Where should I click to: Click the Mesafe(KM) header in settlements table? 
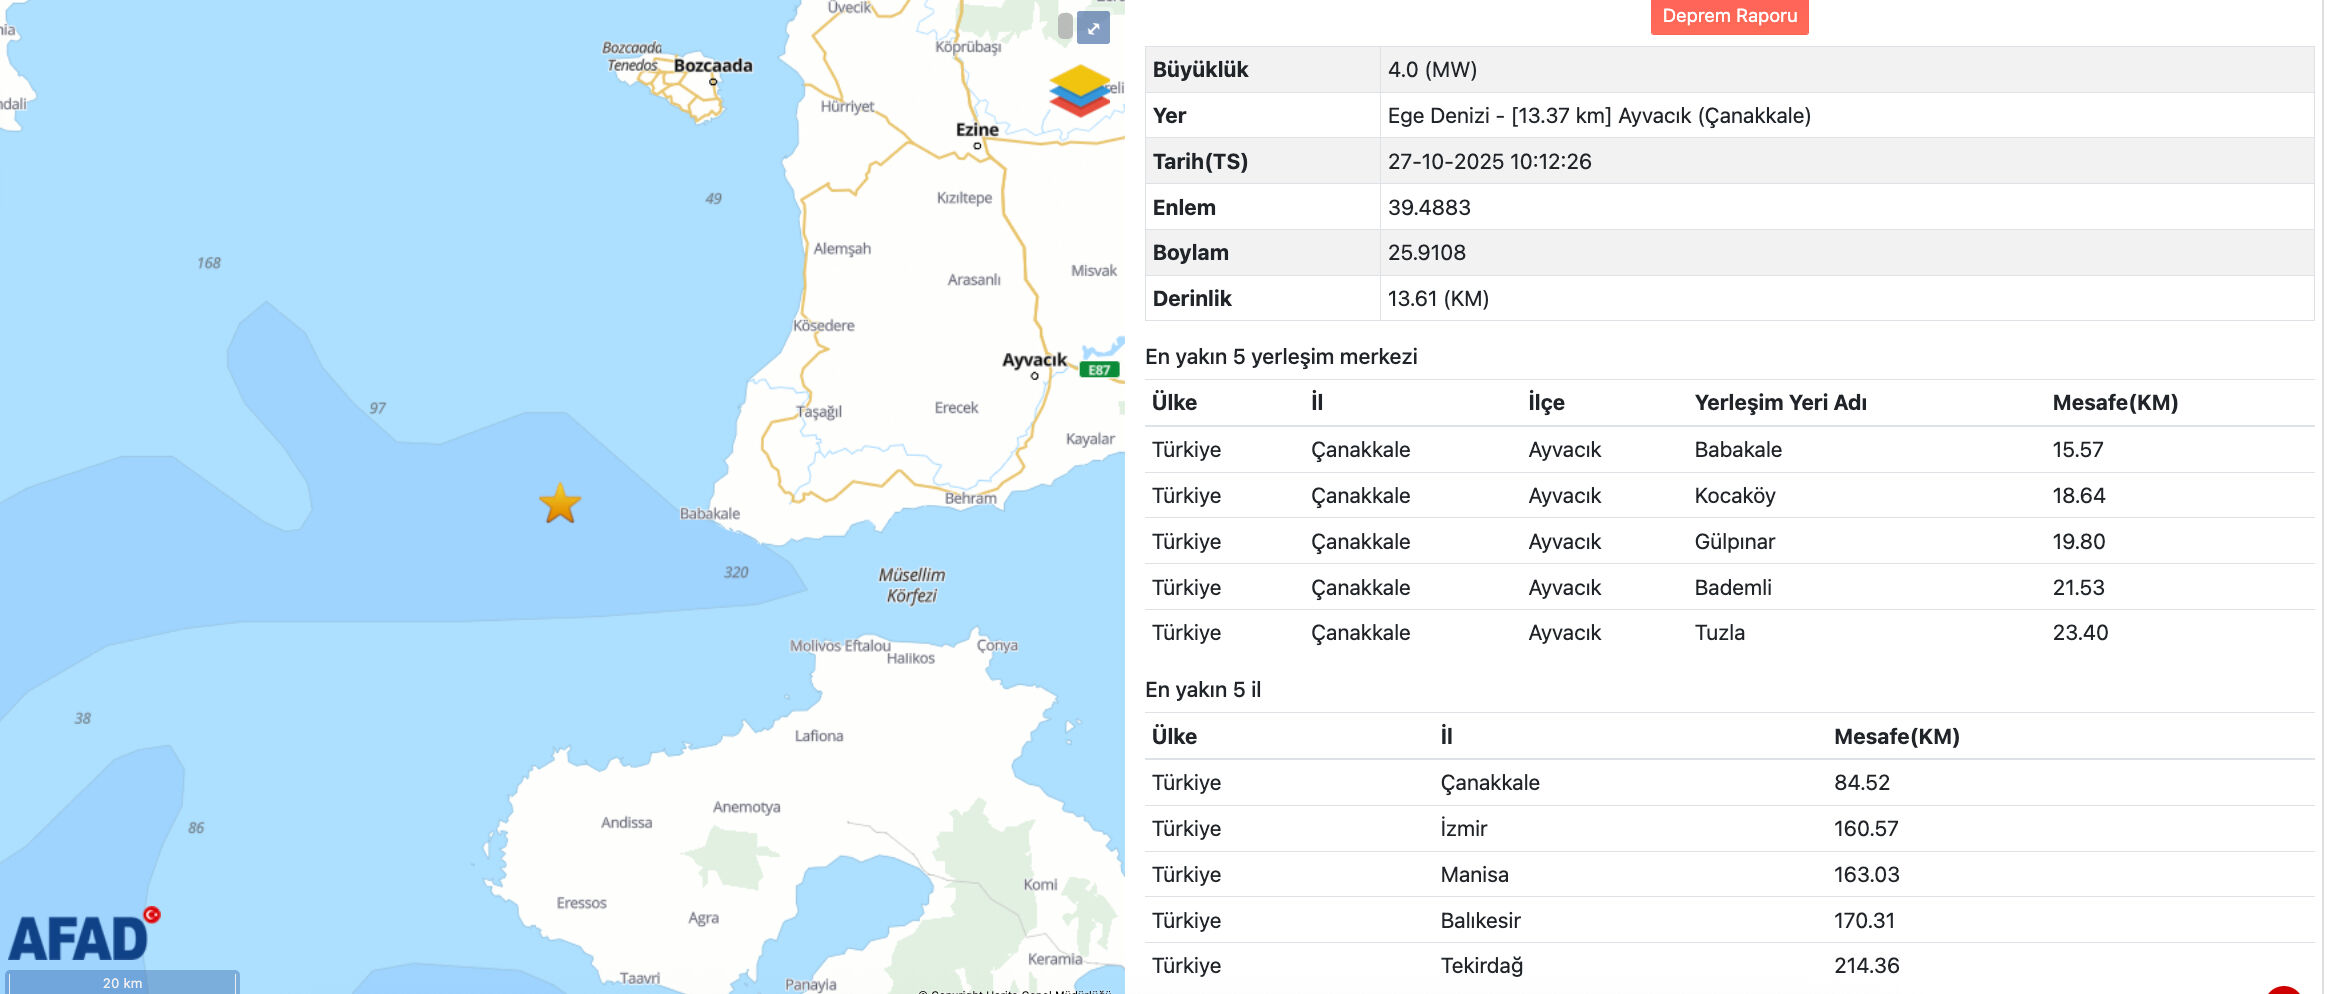click(x=2114, y=403)
